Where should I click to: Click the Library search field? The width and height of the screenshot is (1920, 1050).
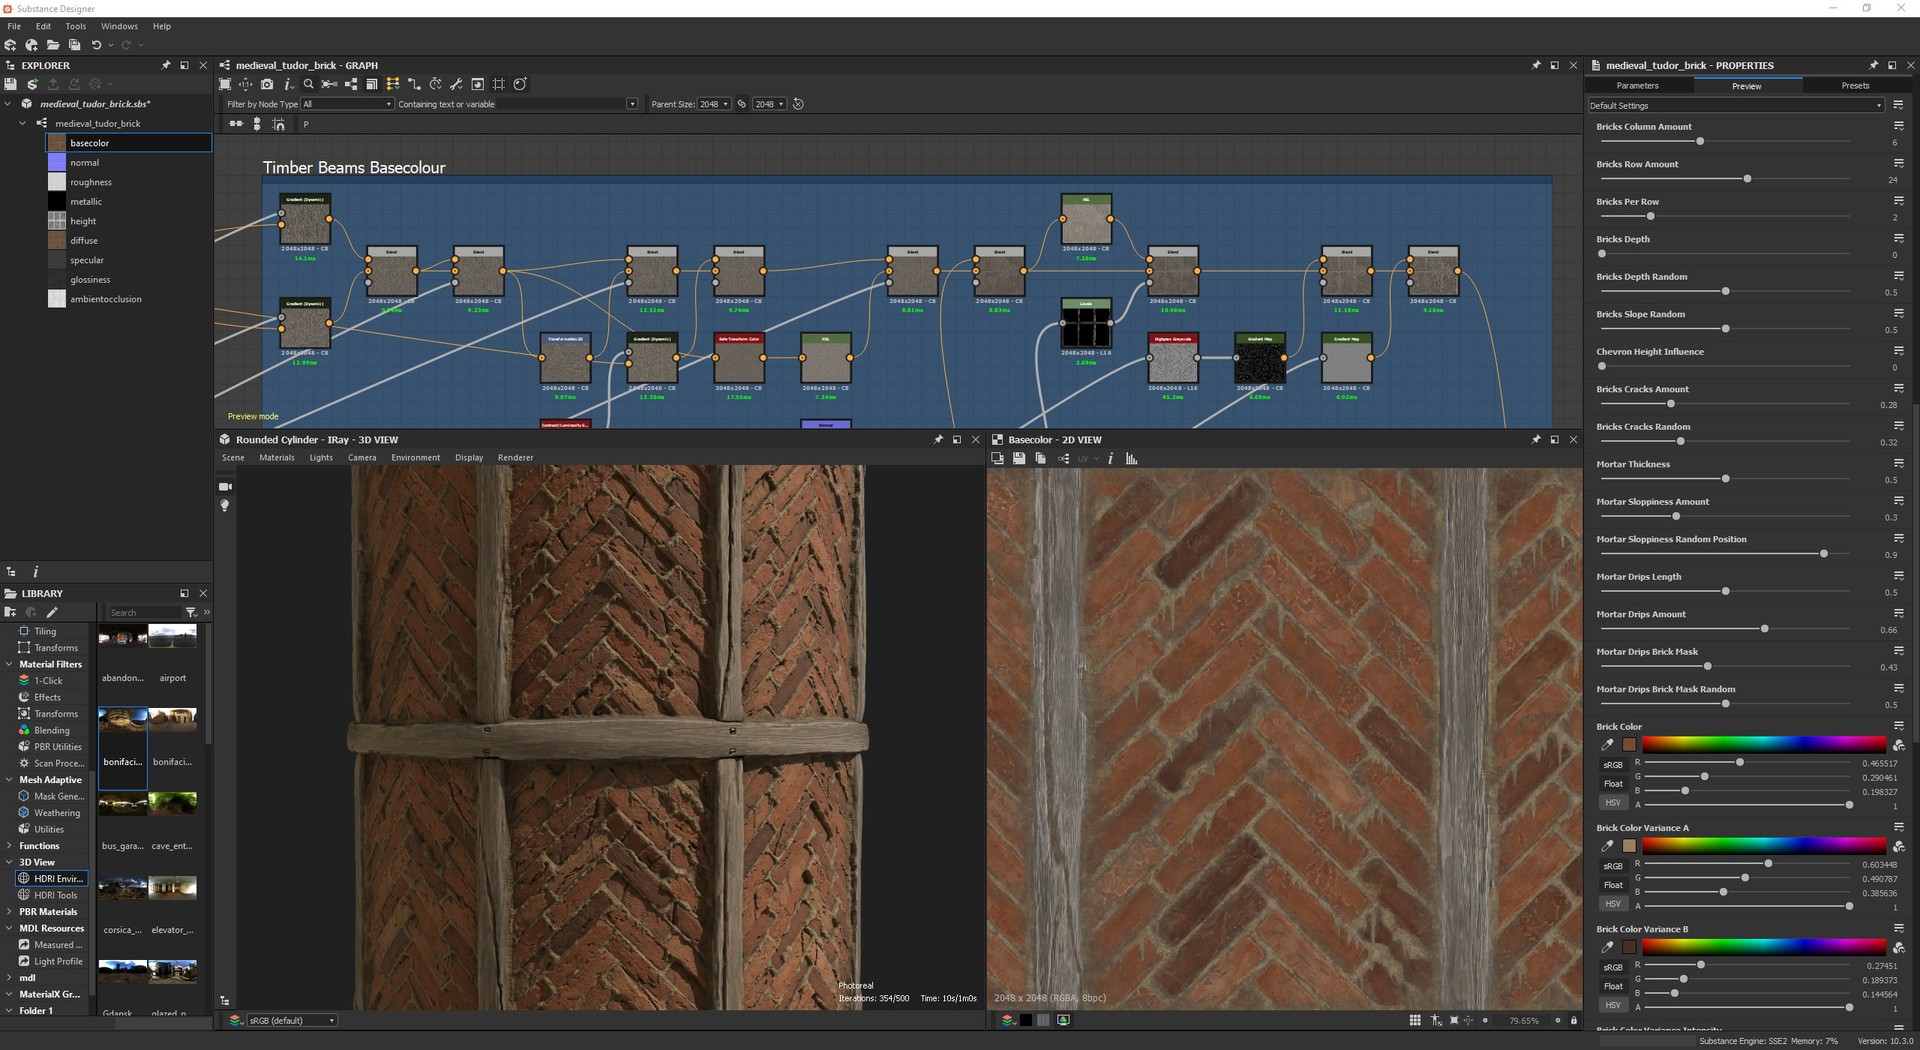click(x=145, y=613)
